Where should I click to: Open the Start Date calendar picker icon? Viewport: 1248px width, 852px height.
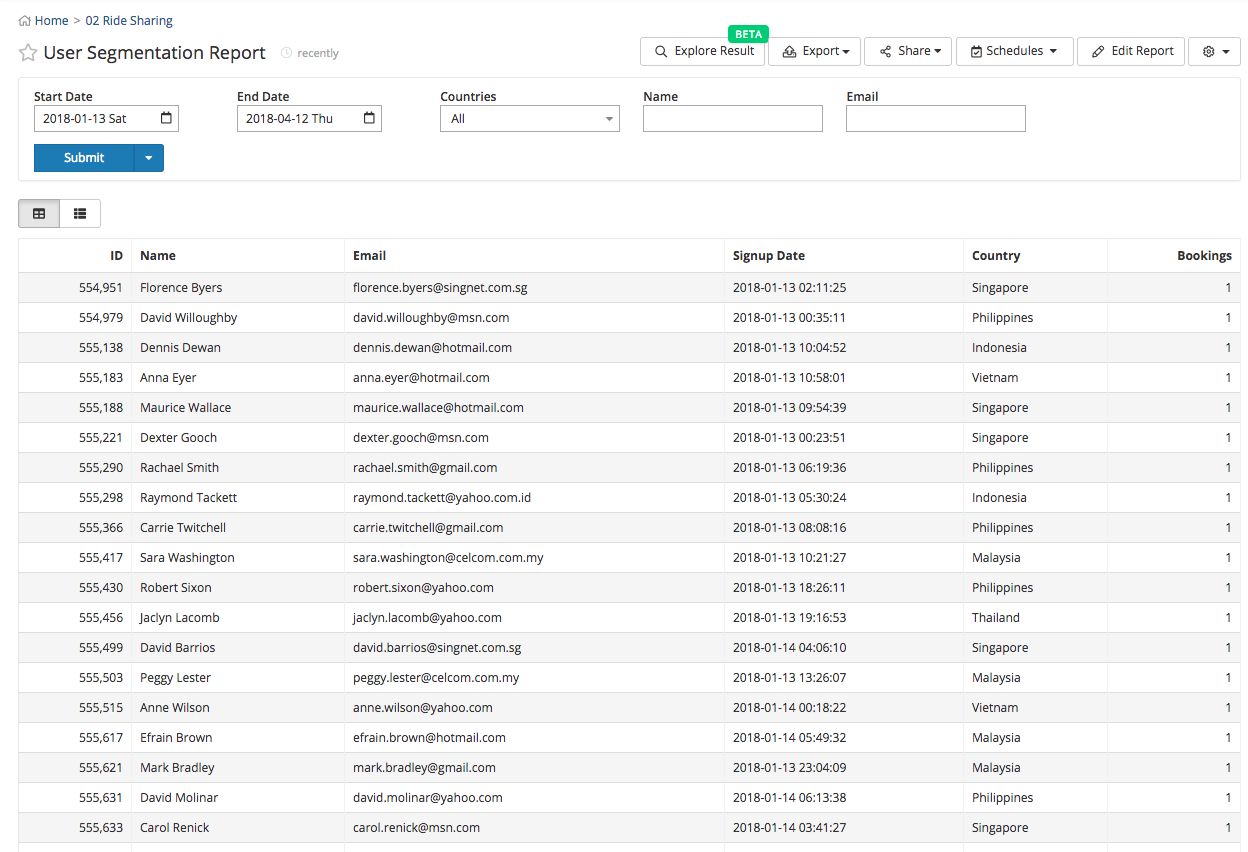(165, 118)
